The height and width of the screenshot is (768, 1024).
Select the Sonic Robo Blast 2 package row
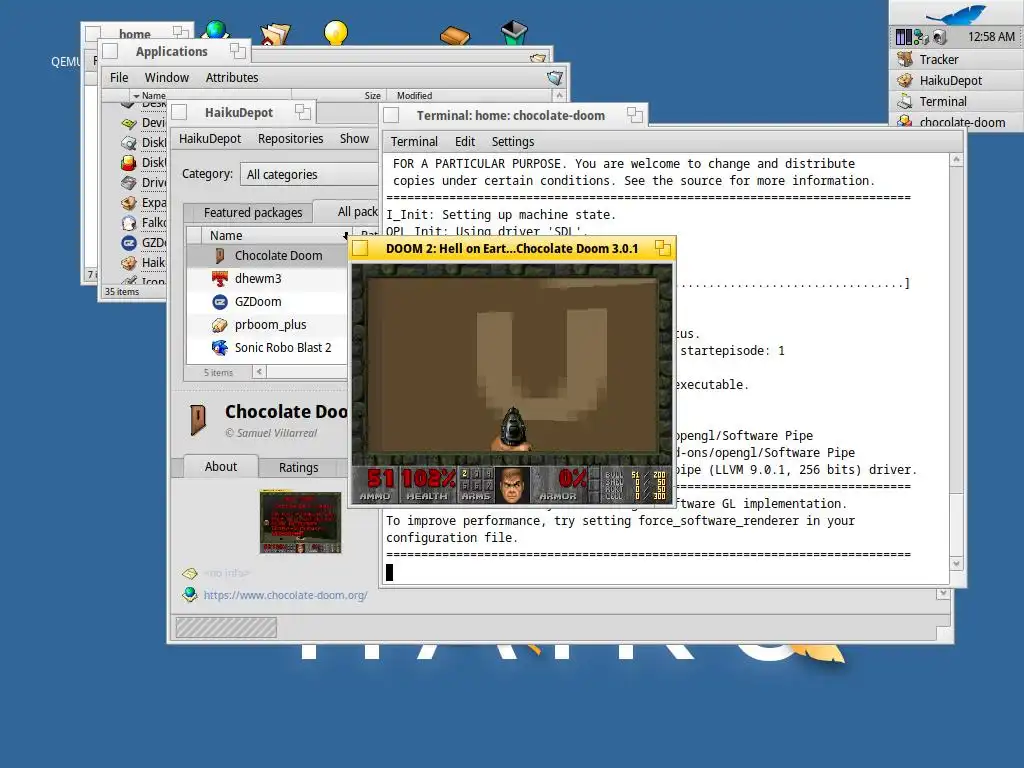(266, 347)
